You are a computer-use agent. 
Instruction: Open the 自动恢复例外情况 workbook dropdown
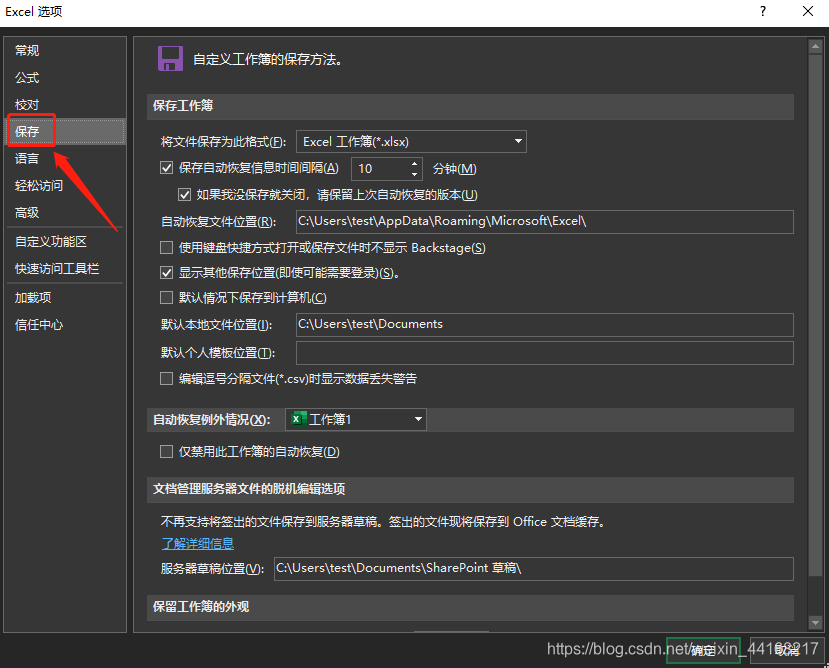[356, 419]
